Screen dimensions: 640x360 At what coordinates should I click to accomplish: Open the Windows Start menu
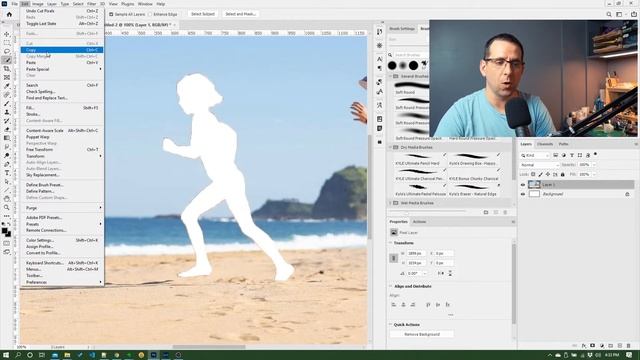(6, 355)
